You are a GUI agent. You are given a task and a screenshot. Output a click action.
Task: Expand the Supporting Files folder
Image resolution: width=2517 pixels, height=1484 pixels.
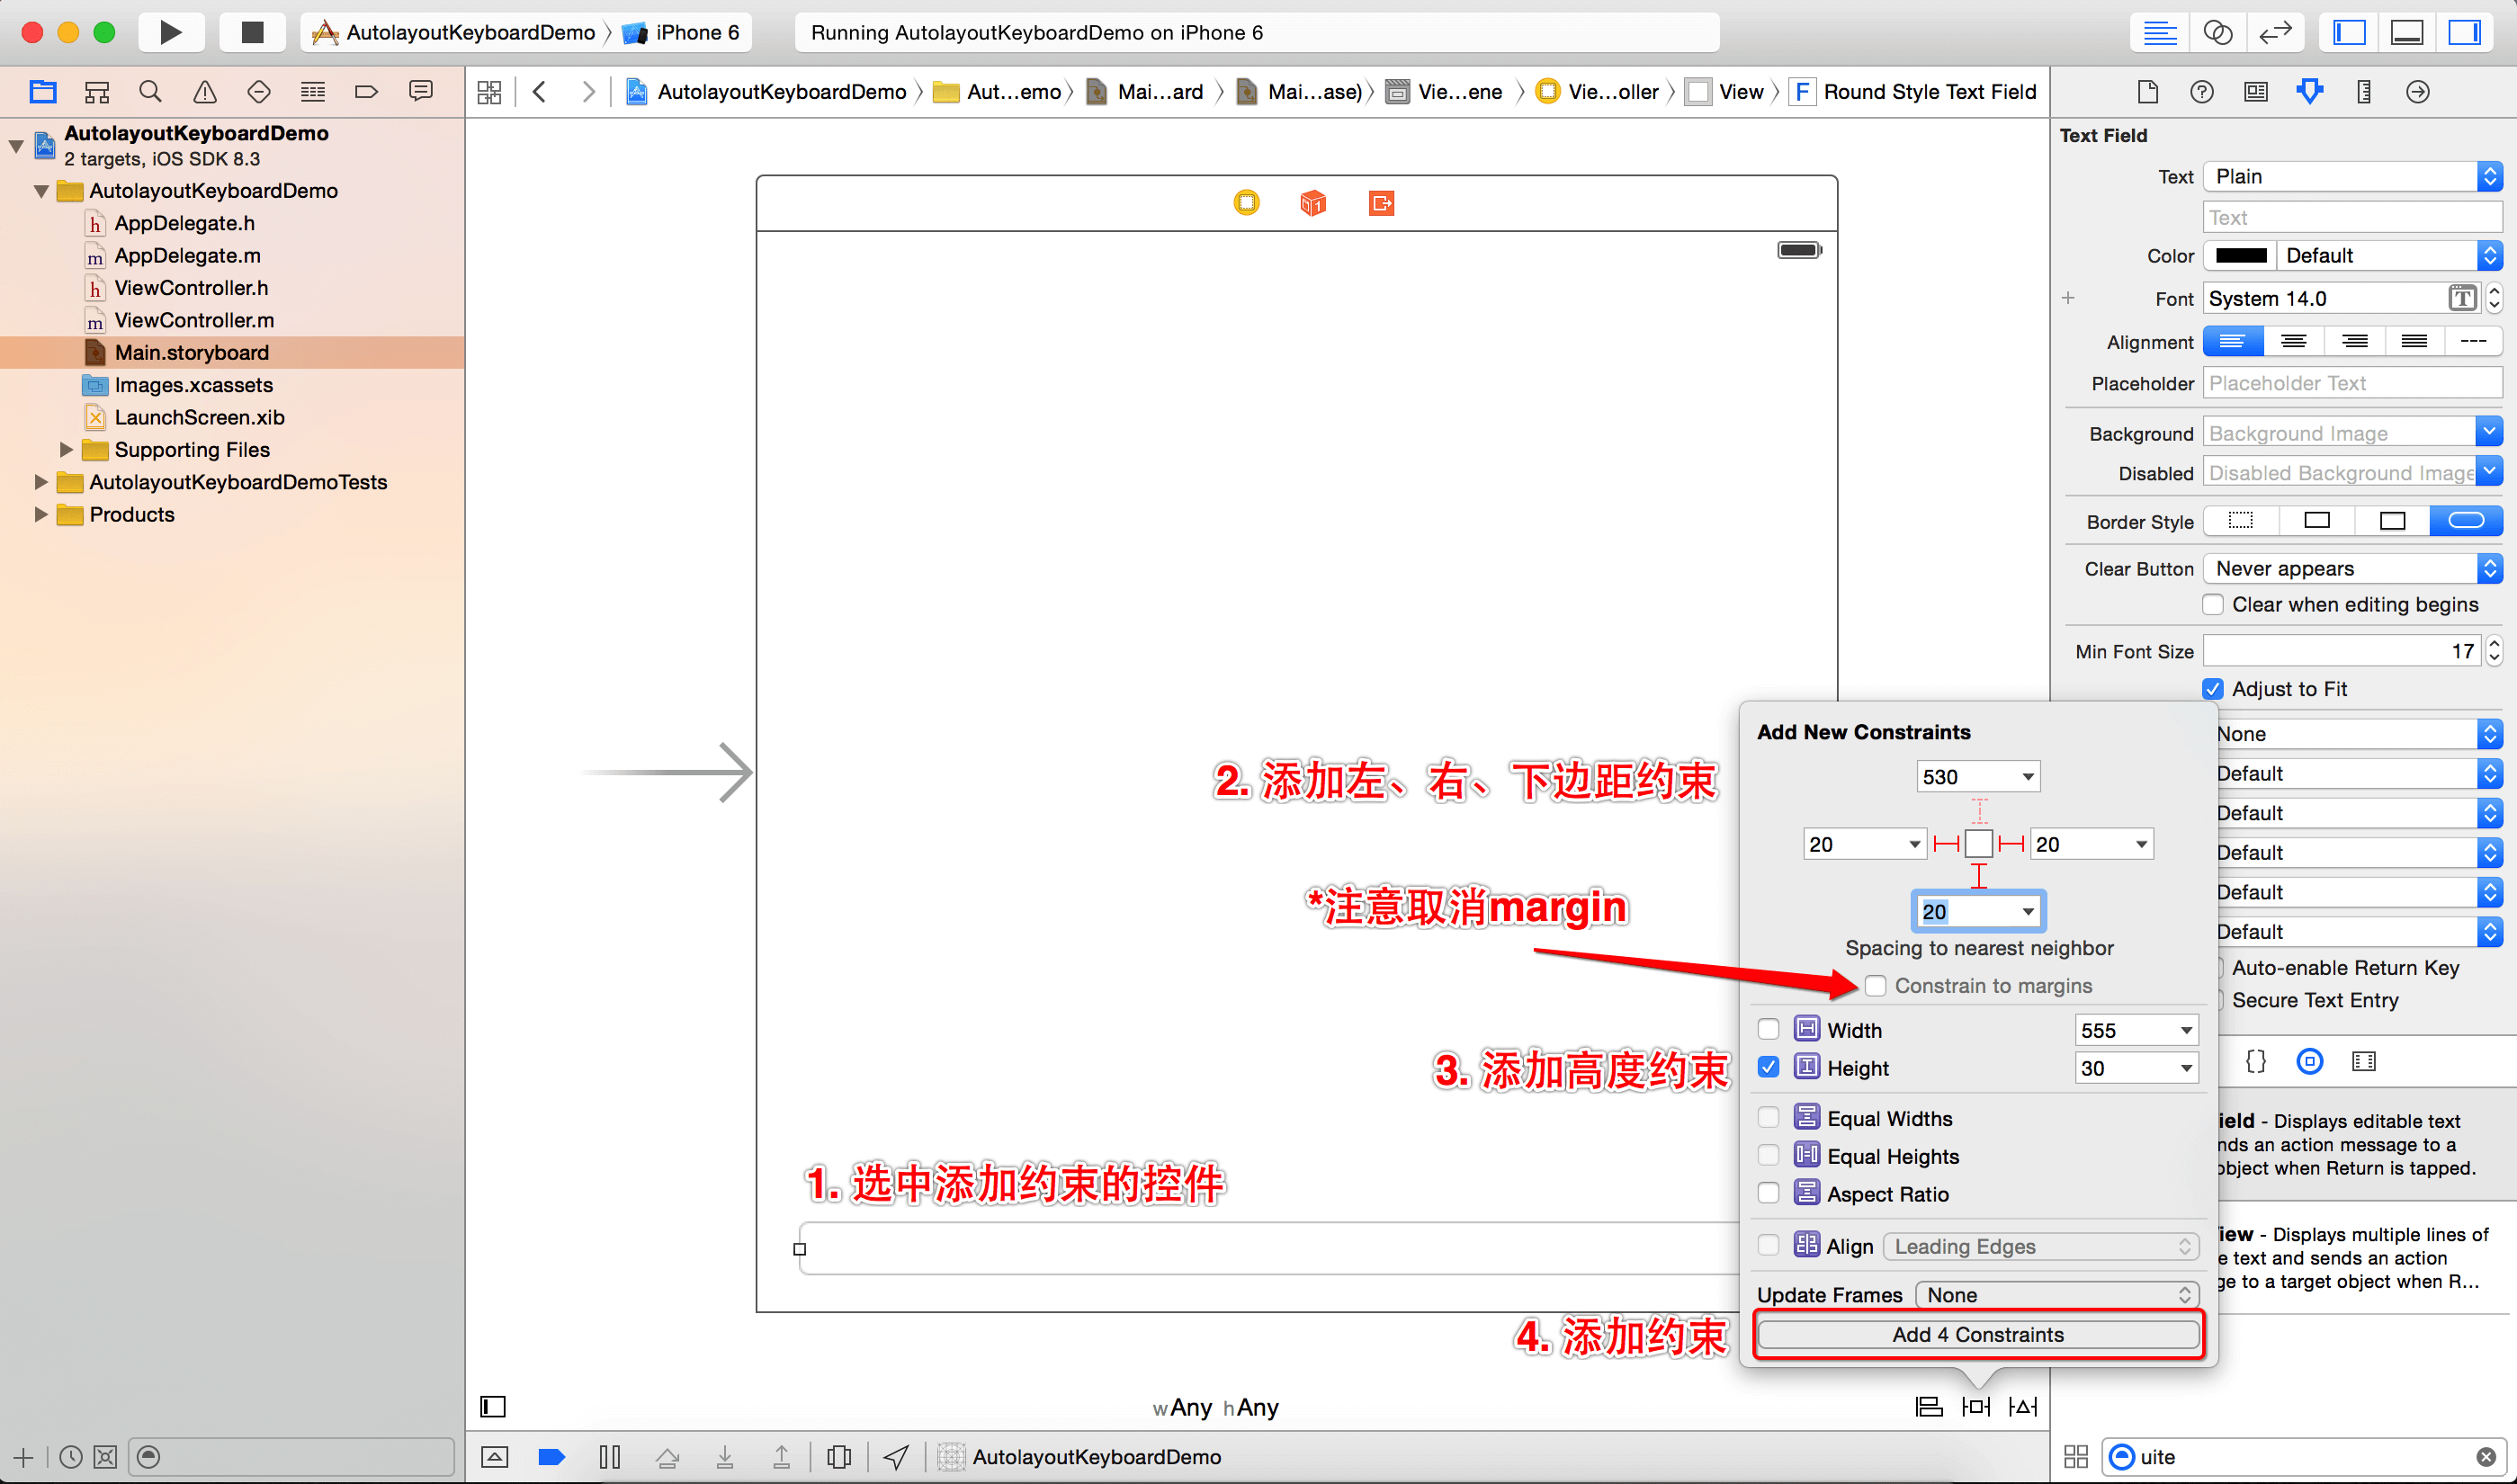(66, 449)
